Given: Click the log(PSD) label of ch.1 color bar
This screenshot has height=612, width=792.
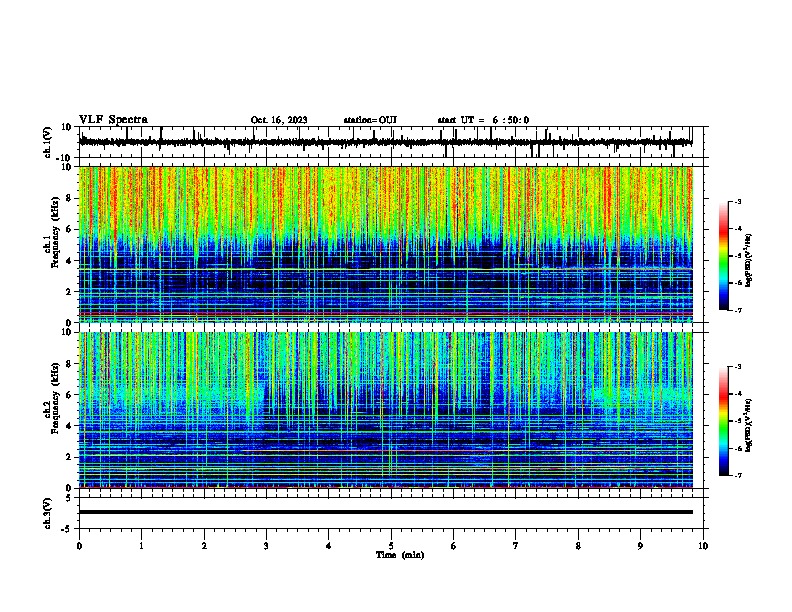Looking at the screenshot, I should pos(749,261).
